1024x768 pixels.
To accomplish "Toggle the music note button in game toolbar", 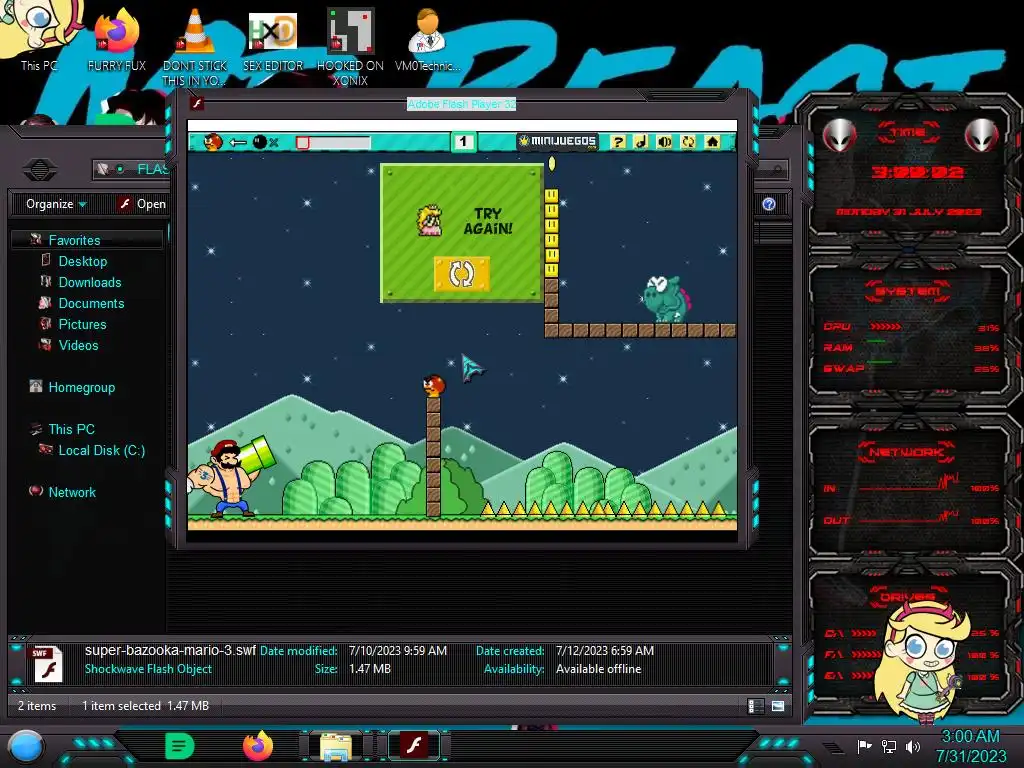I will click(x=641, y=141).
